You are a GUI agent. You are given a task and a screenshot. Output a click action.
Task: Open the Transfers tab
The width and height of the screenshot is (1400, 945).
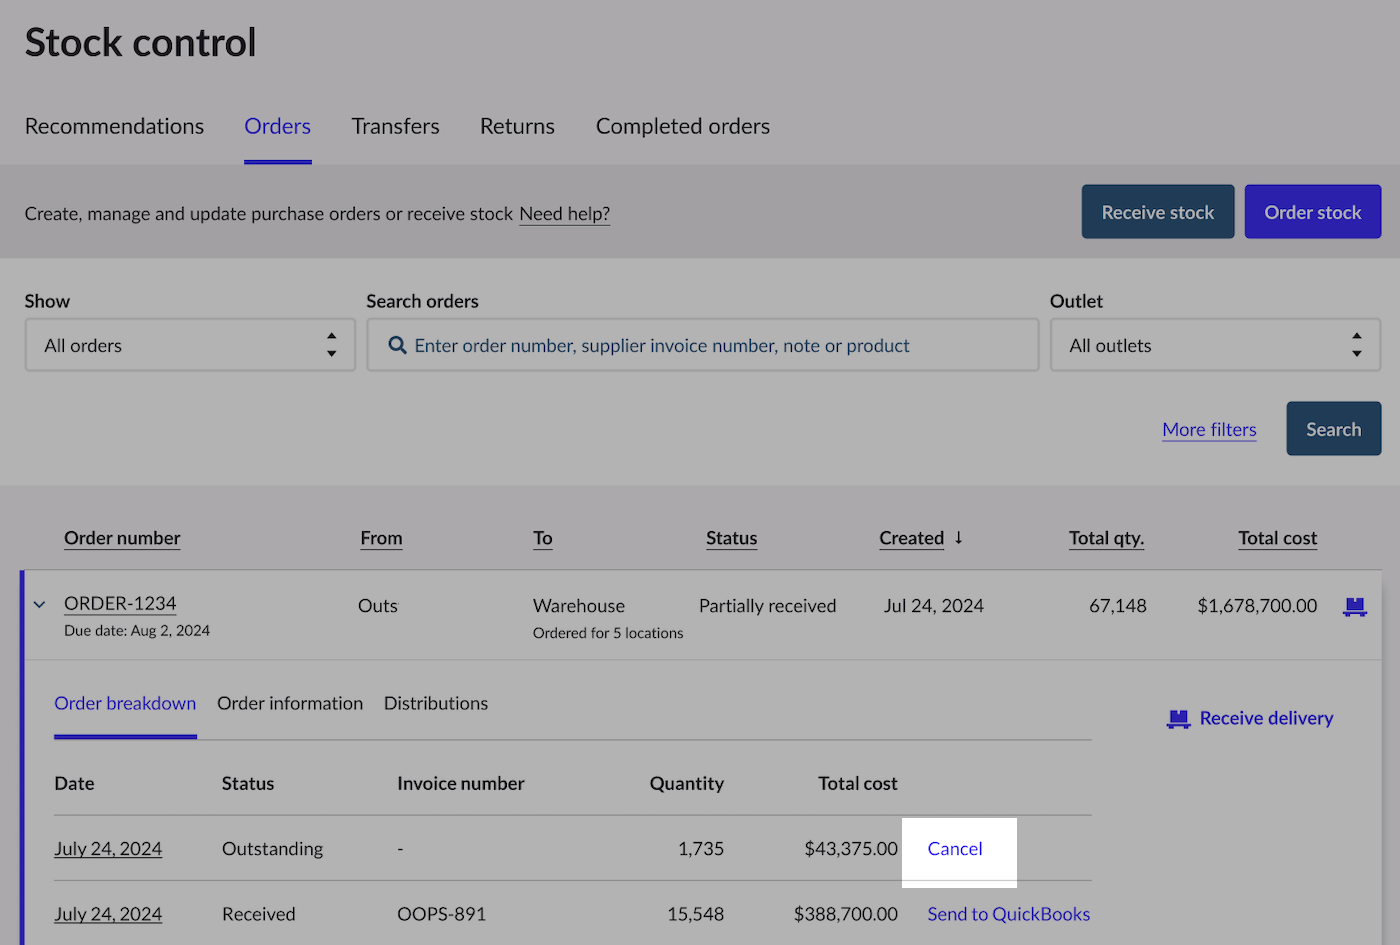(395, 126)
